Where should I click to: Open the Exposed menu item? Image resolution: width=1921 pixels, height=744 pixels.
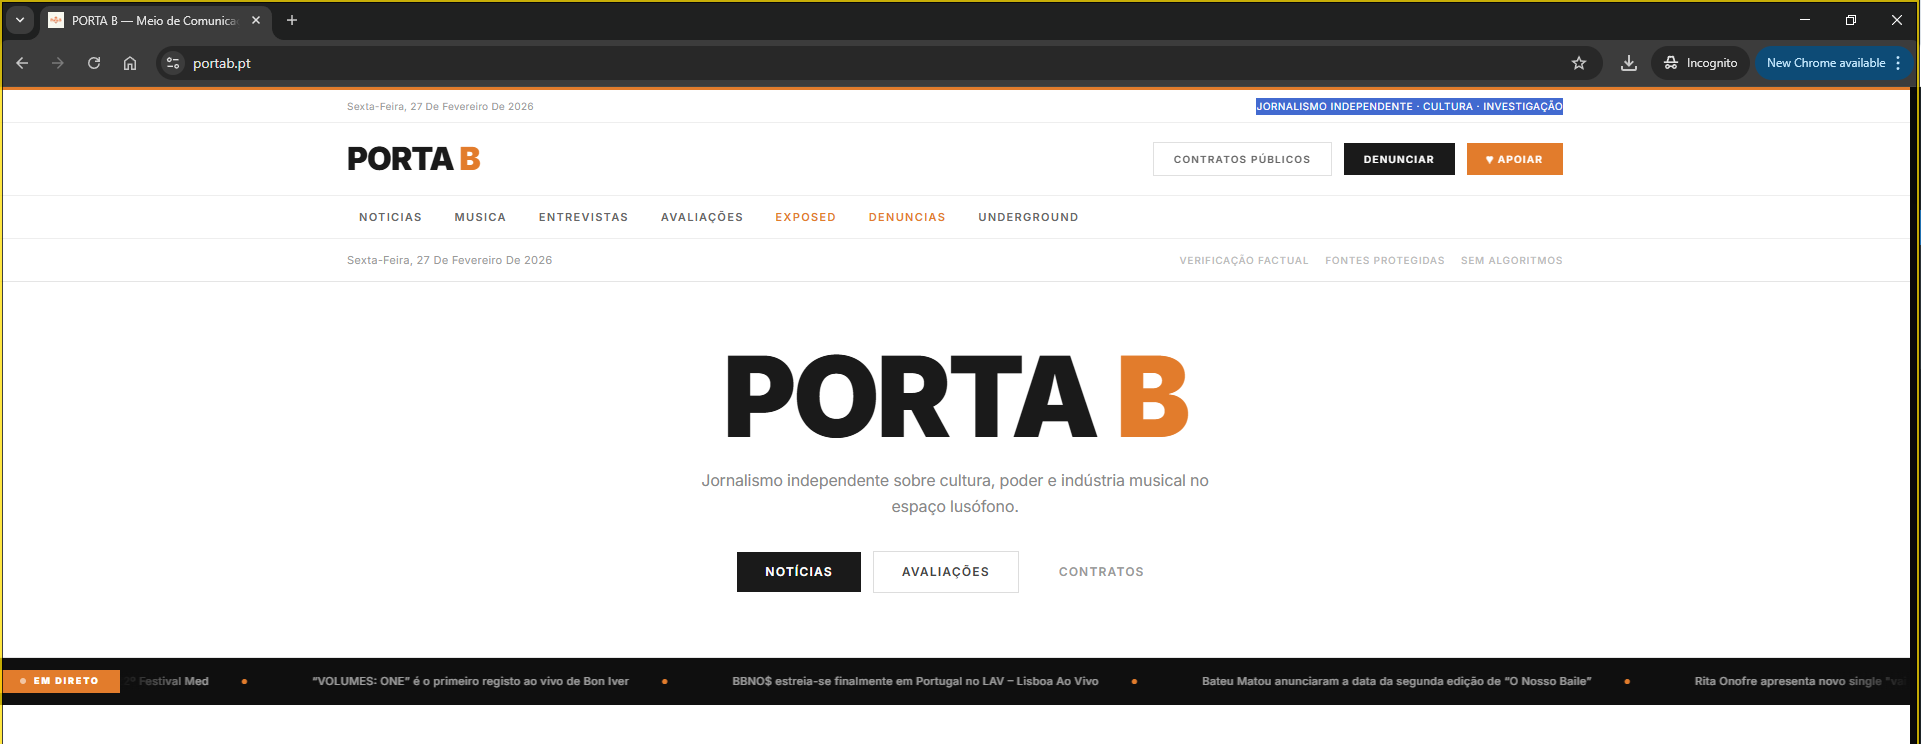pos(805,217)
